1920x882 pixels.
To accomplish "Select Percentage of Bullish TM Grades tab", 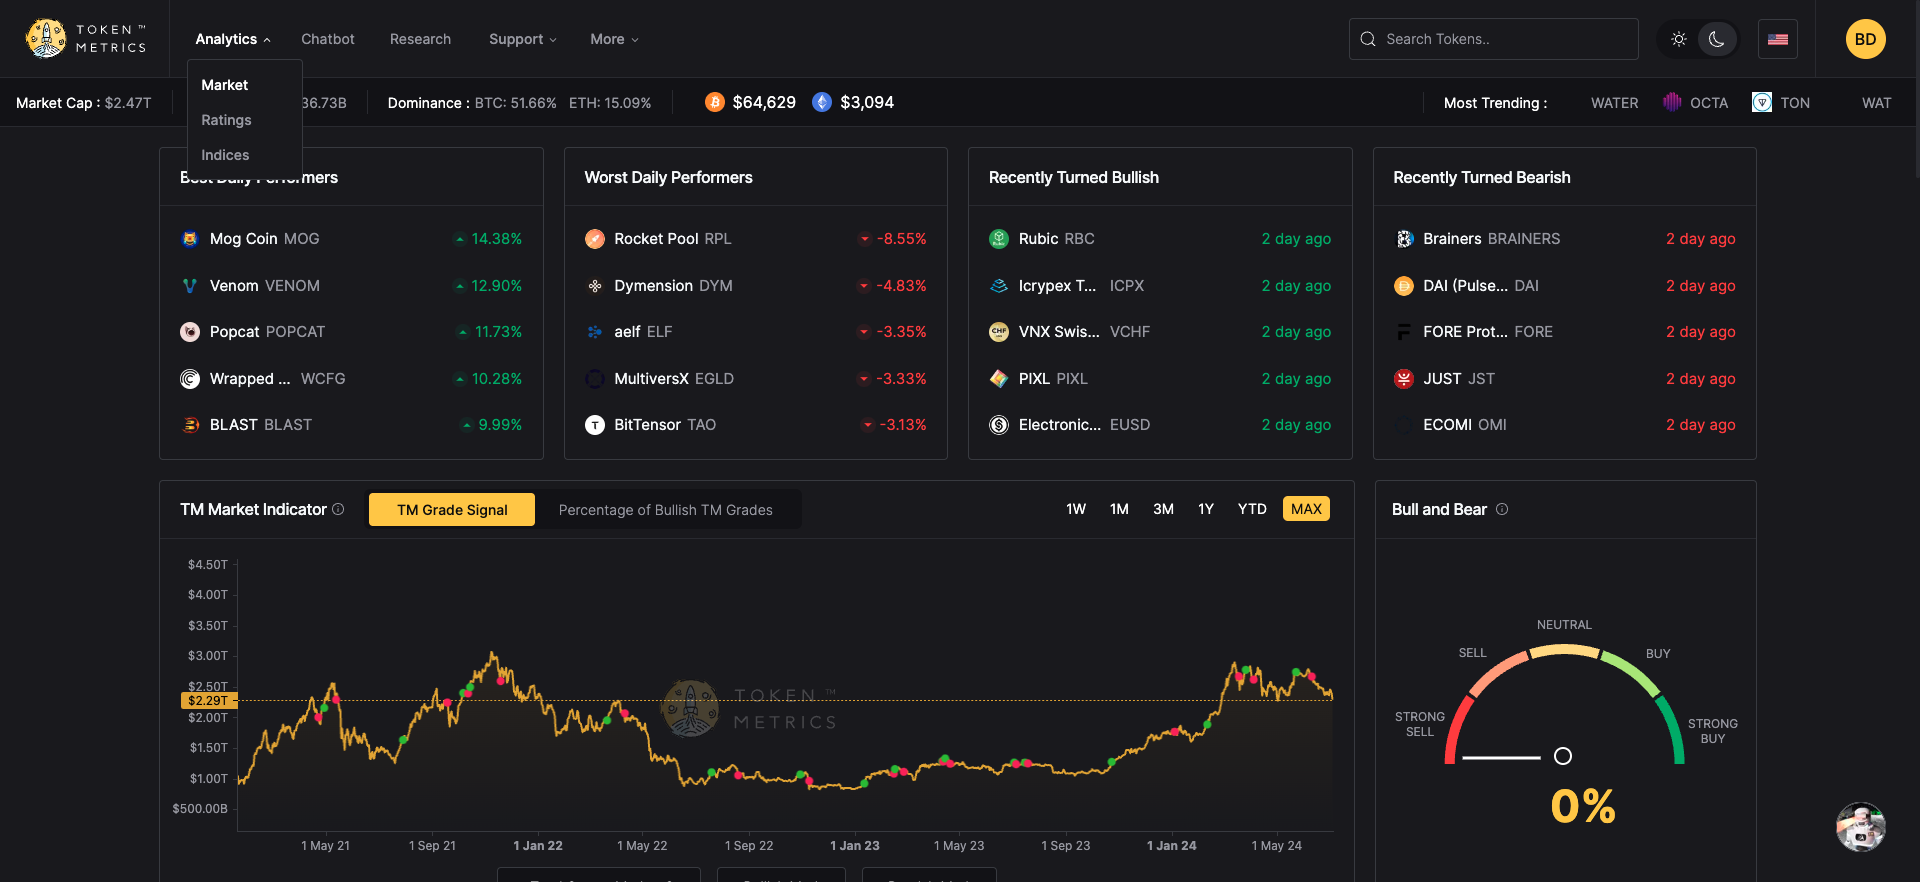I will 666,510.
